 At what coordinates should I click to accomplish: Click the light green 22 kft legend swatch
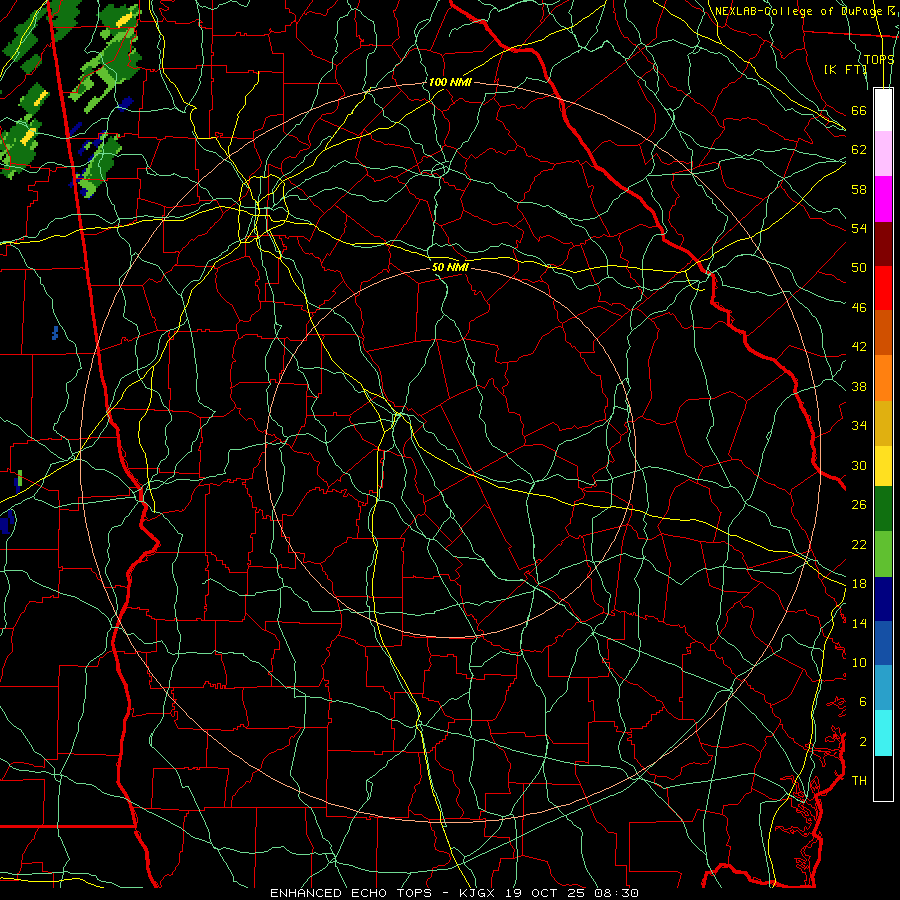pos(883,554)
